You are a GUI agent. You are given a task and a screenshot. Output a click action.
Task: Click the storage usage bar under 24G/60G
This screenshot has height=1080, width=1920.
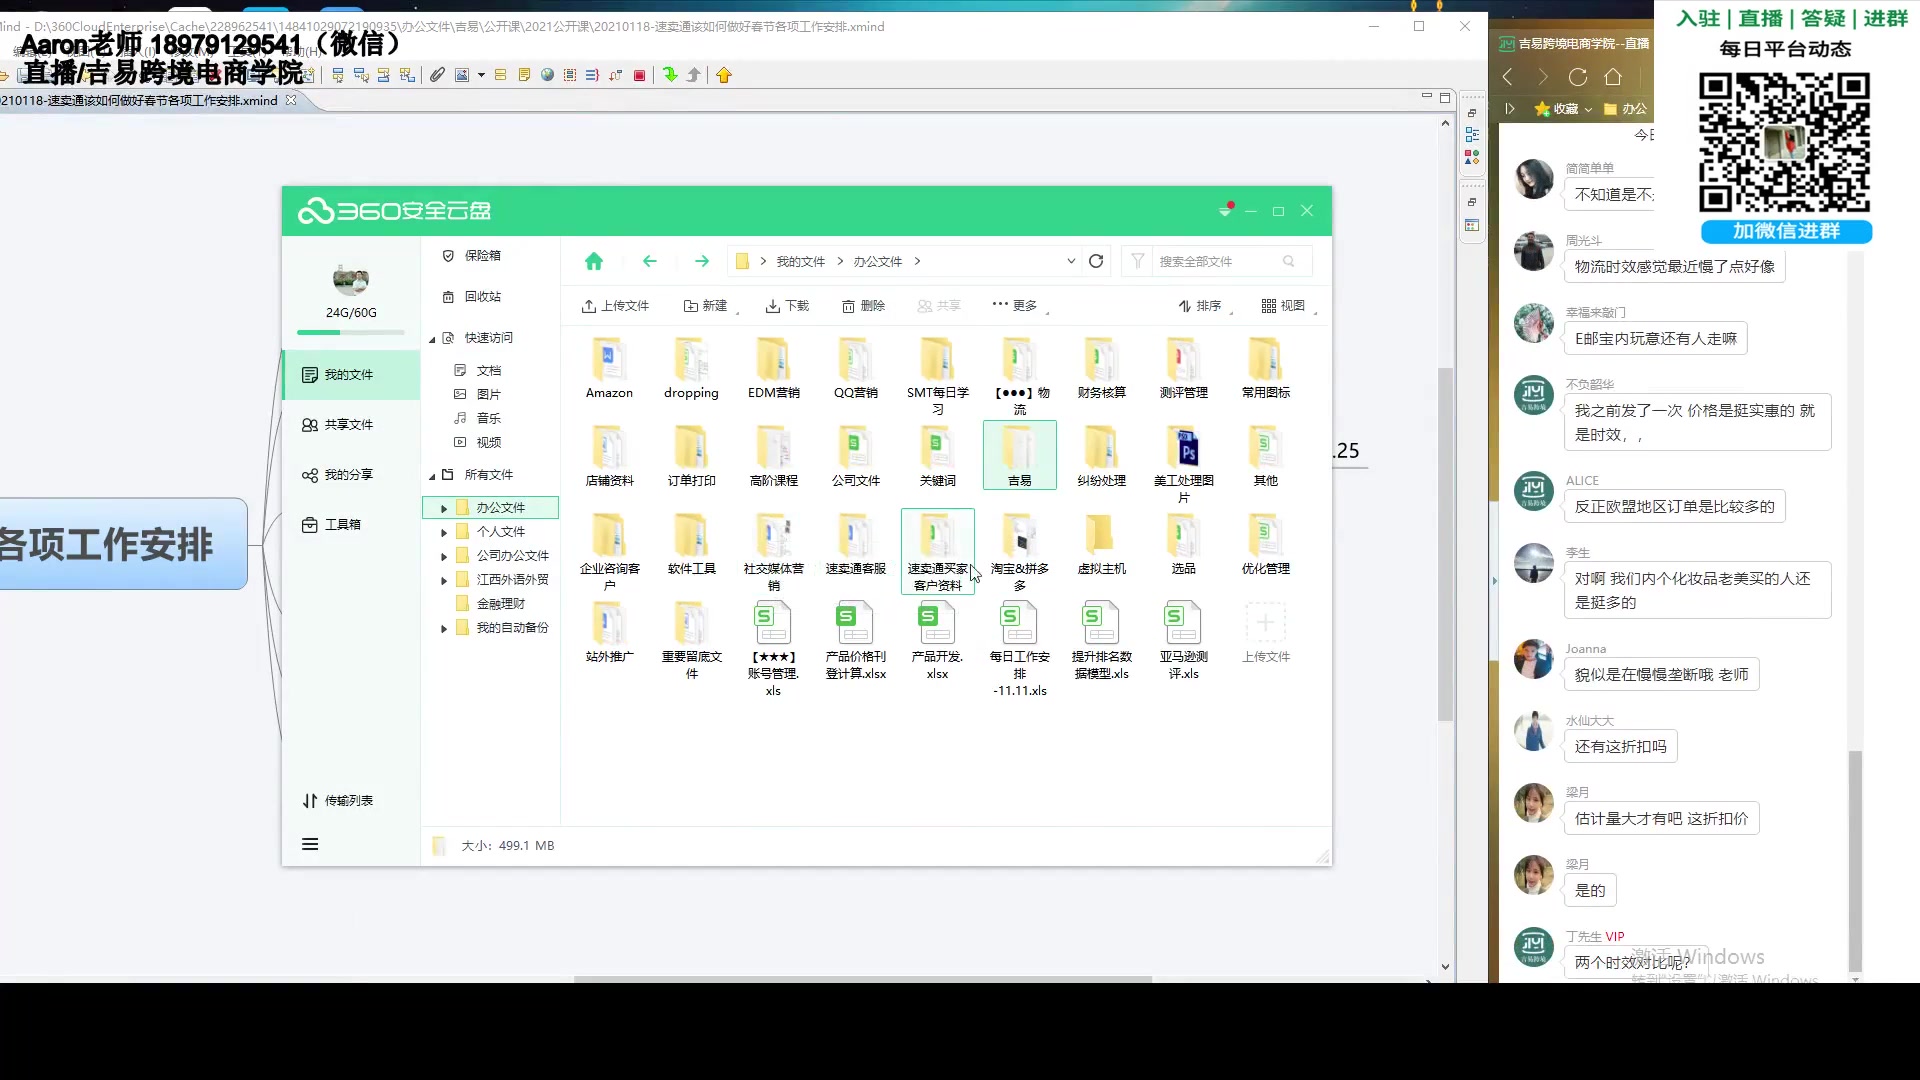[x=351, y=332]
